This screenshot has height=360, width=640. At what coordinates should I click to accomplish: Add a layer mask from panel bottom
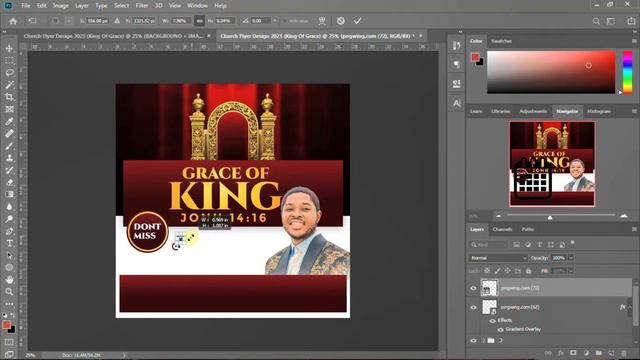point(573,353)
